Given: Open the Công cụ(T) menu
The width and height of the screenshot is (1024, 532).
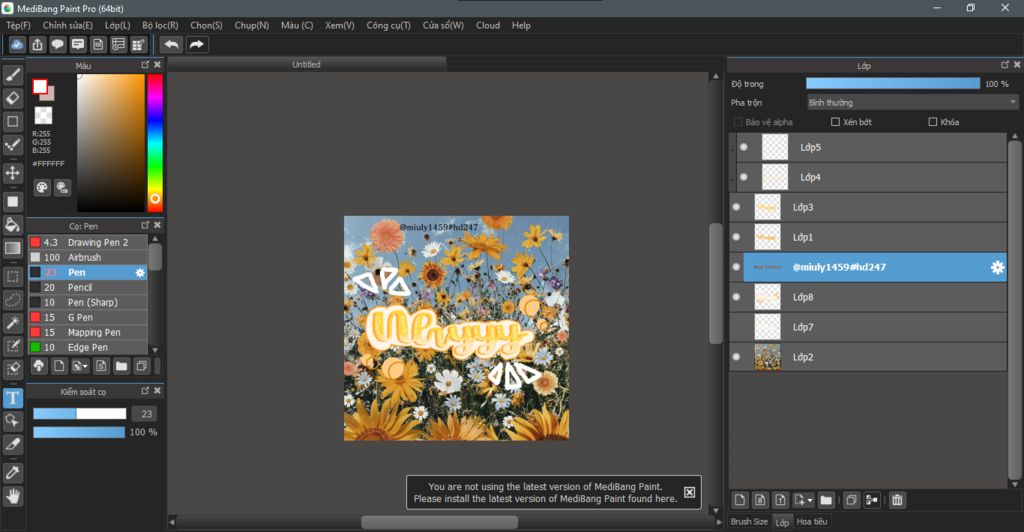Looking at the screenshot, I should (x=388, y=25).
